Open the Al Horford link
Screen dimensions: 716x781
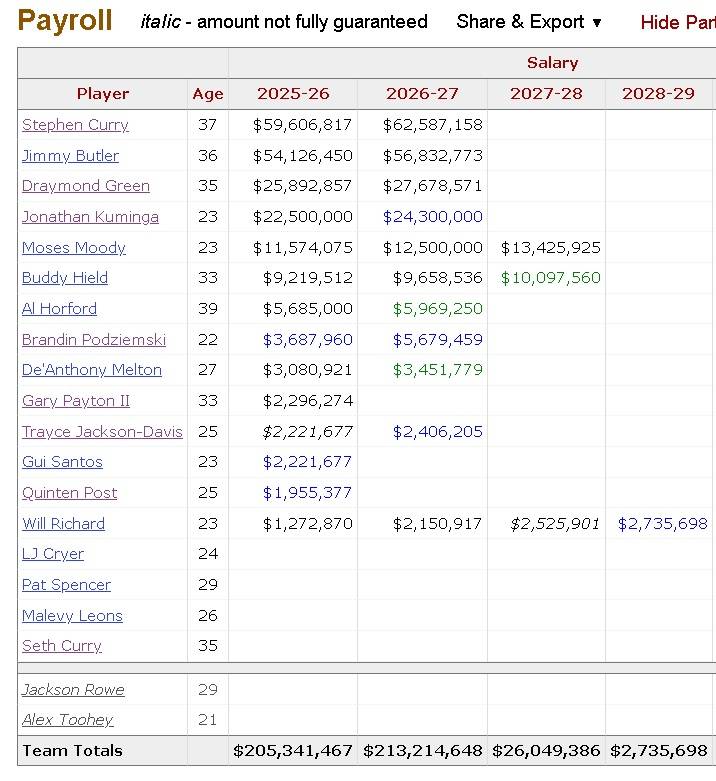[x=59, y=309]
